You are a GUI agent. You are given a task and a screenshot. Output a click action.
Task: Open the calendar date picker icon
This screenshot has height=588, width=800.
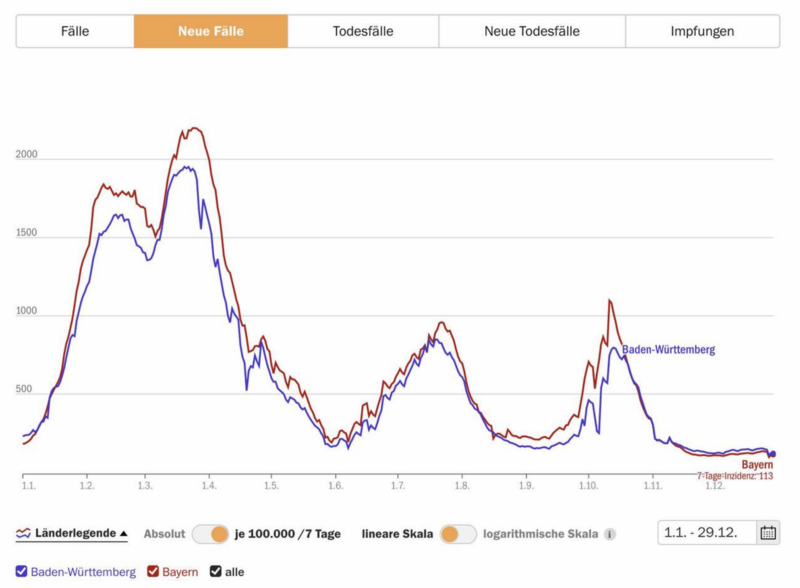pyautogui.click(x=768, y=532)
